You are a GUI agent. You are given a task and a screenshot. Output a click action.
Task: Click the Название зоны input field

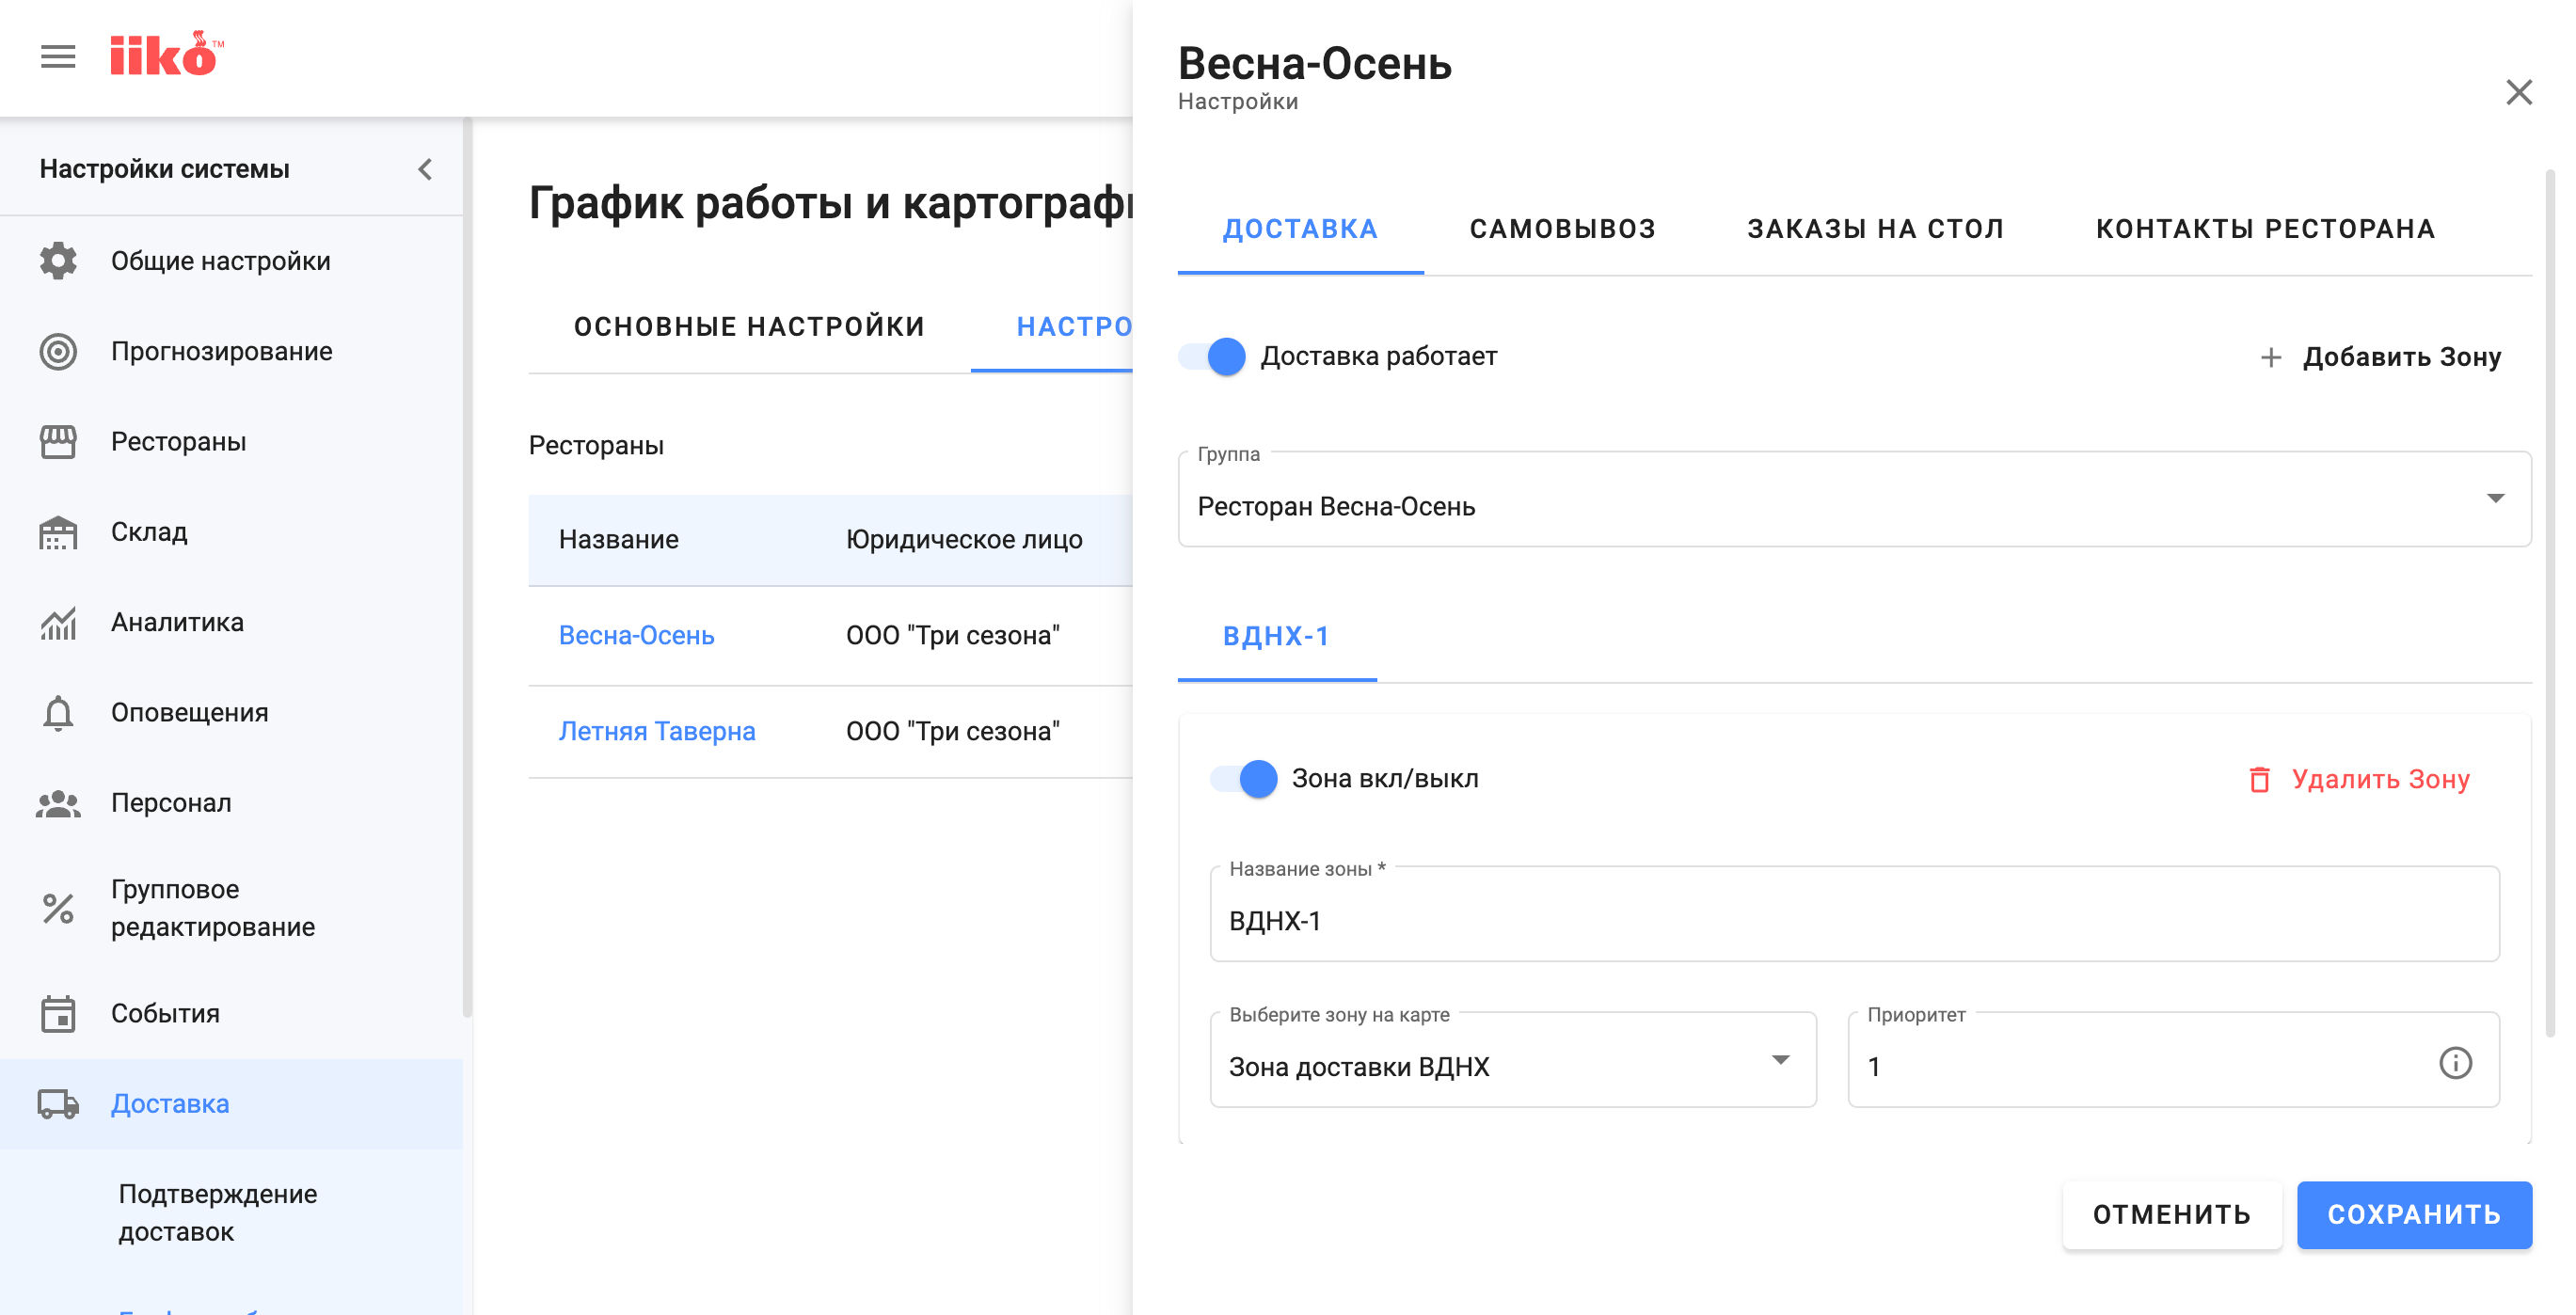[1854, 914]
